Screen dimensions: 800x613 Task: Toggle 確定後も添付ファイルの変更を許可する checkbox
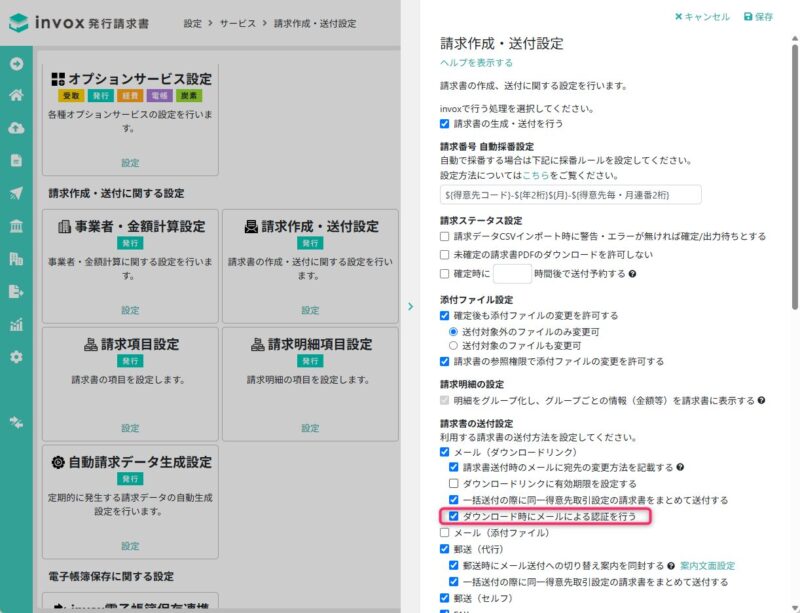(x=444, y=315)
